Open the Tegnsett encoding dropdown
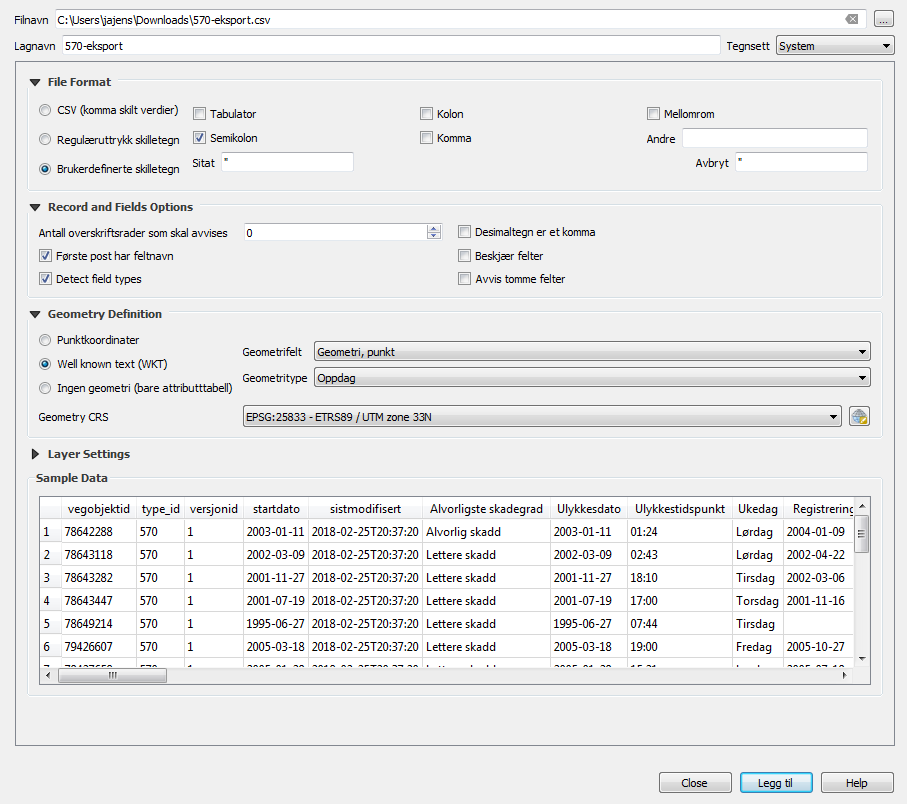 click(x=835, y=46)
